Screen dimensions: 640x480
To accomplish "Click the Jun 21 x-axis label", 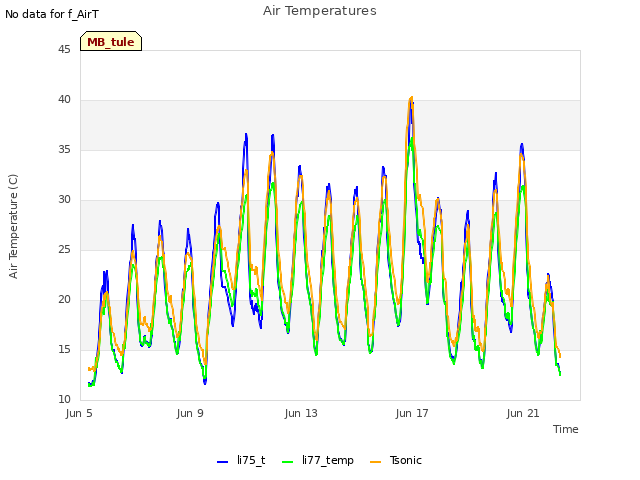I will [x=523, y=413].
